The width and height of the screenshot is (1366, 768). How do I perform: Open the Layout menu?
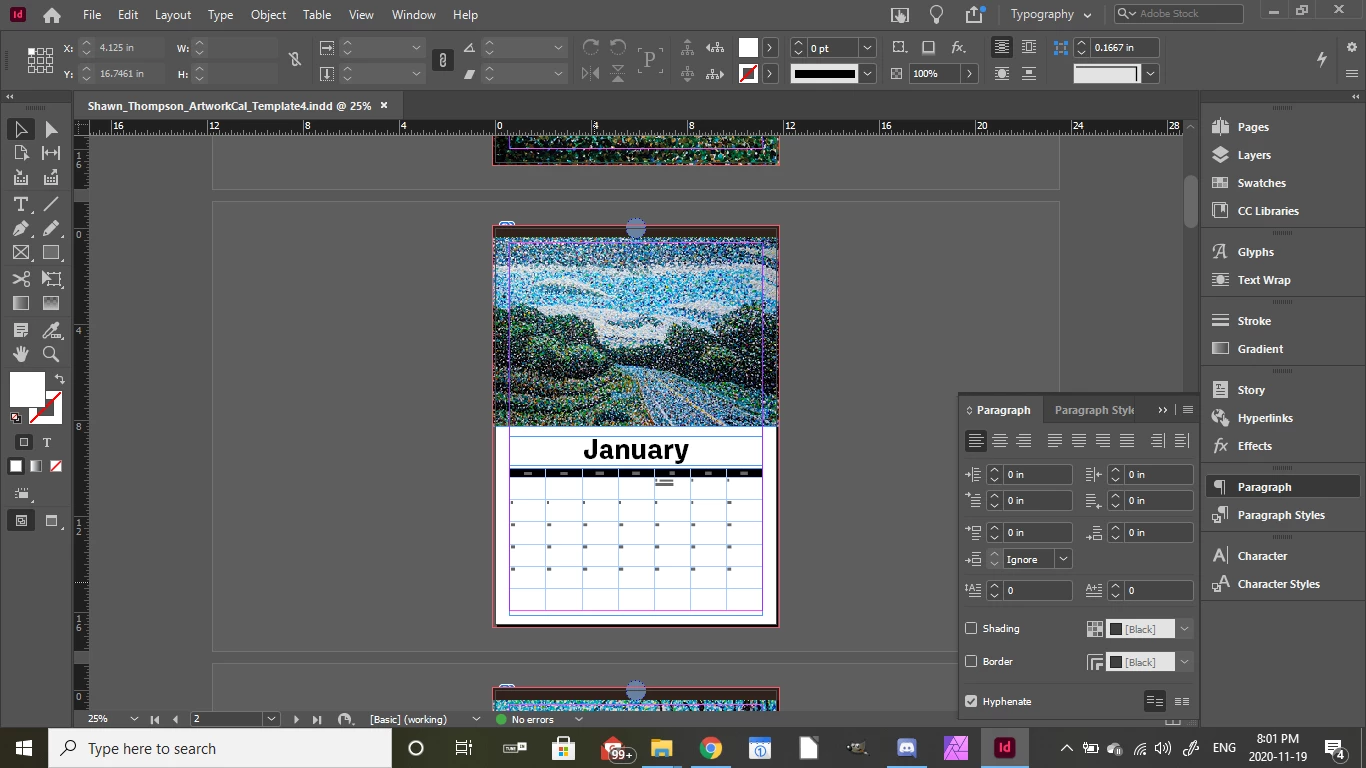coord(173,15)
